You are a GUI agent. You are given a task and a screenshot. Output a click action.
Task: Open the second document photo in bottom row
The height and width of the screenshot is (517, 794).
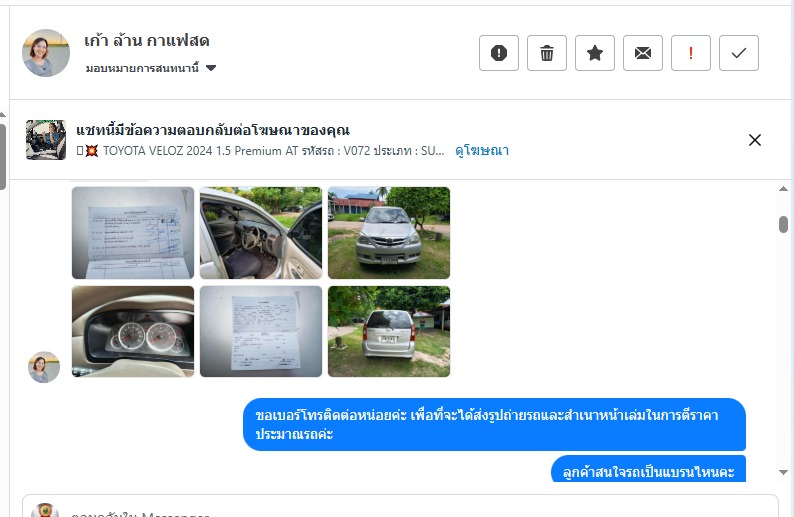(x=261, y=331)
